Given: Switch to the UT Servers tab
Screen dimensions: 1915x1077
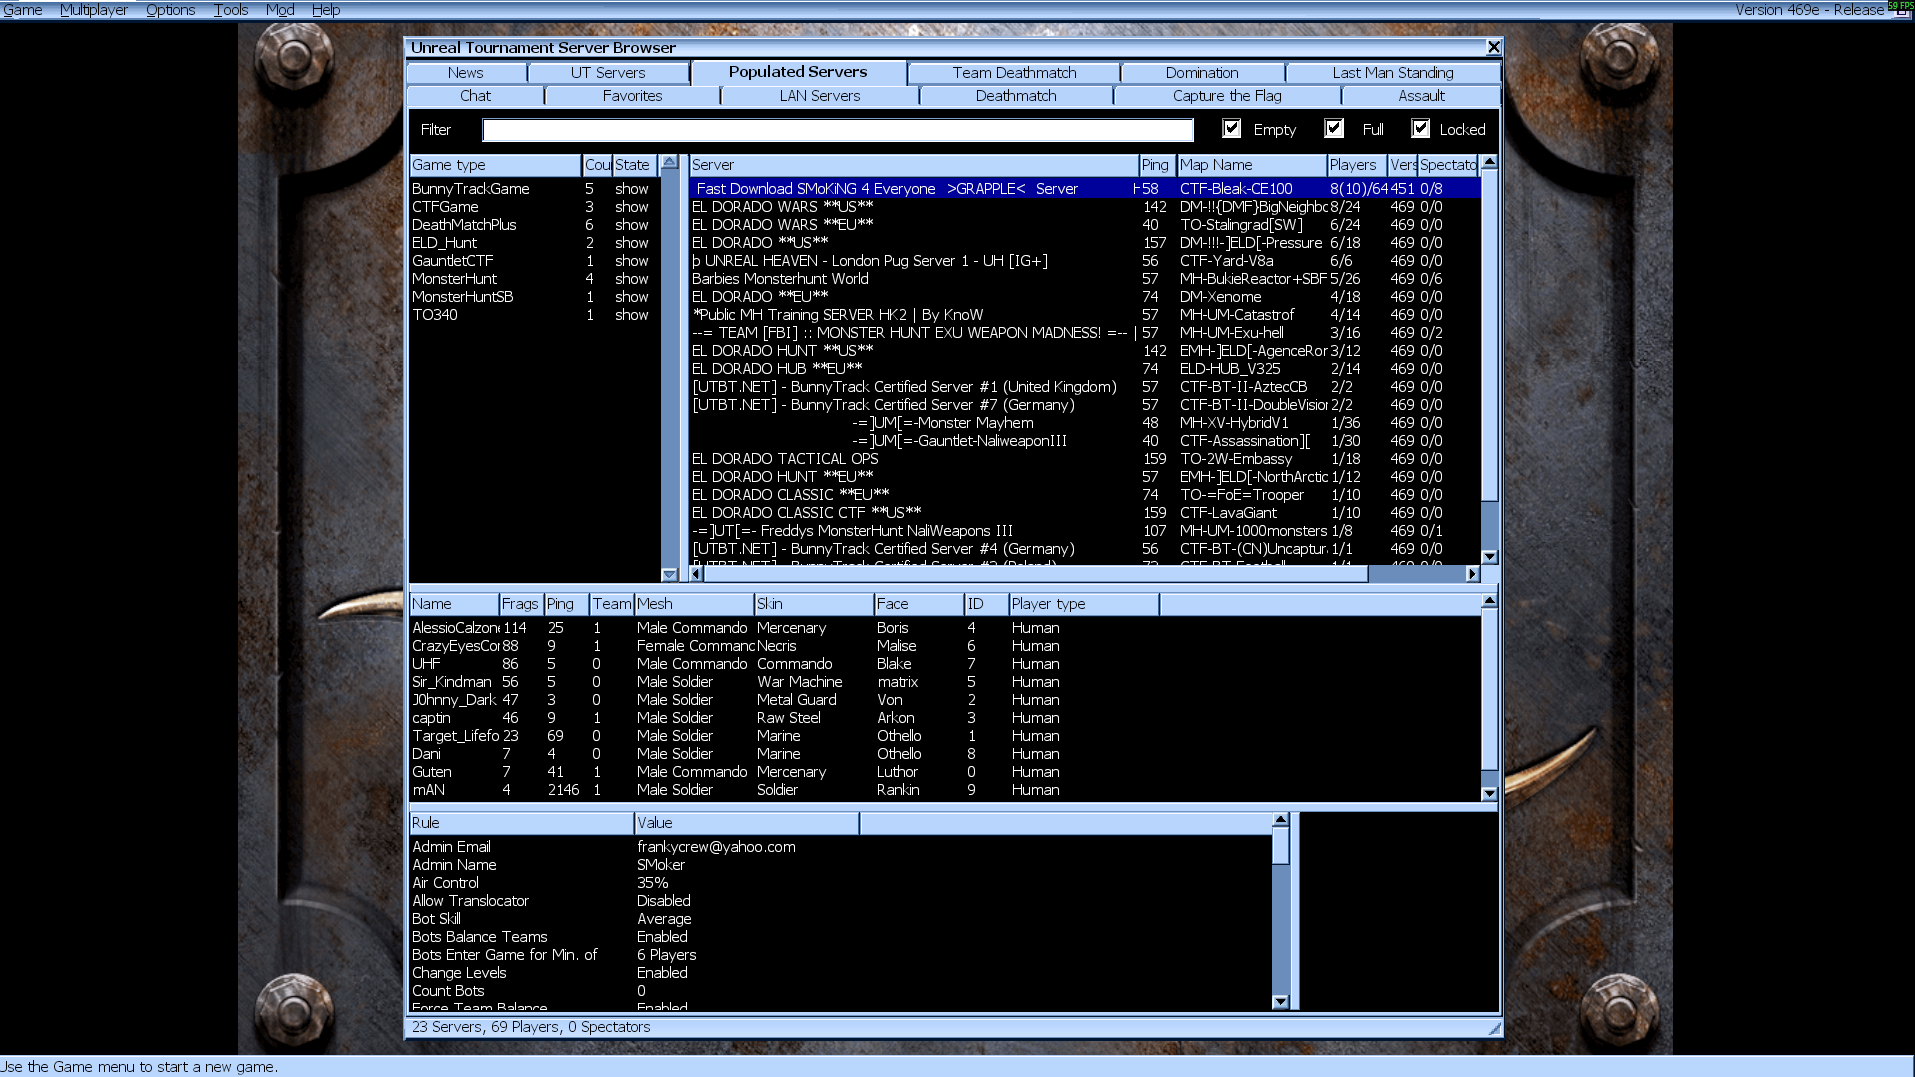Looking at the screenshot, I should pyautogui.click(x=608, y=73).
